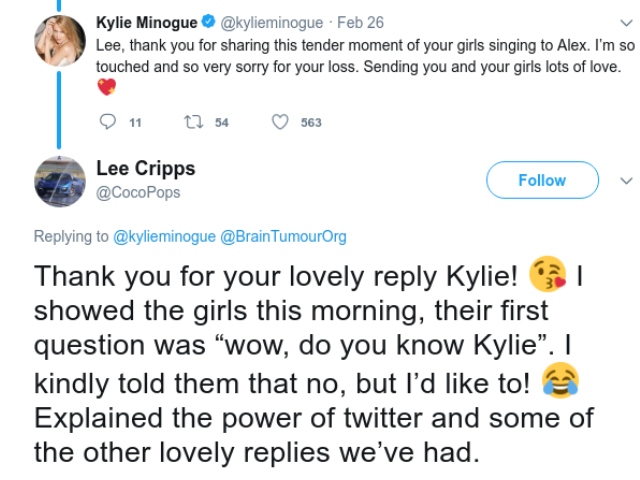Screen dimensions: 640x480
Task: Open the Kylie Minogue display name link
Action: [x=146, y=22]
